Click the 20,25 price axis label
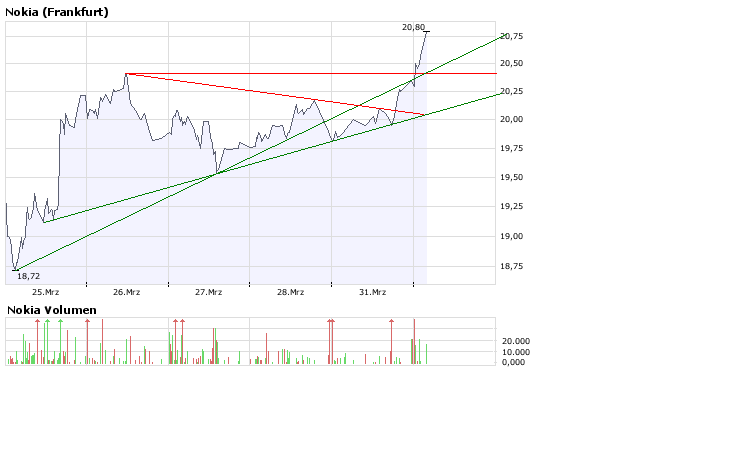The width and height of the screenshot is (738, 475). [512, 91]
